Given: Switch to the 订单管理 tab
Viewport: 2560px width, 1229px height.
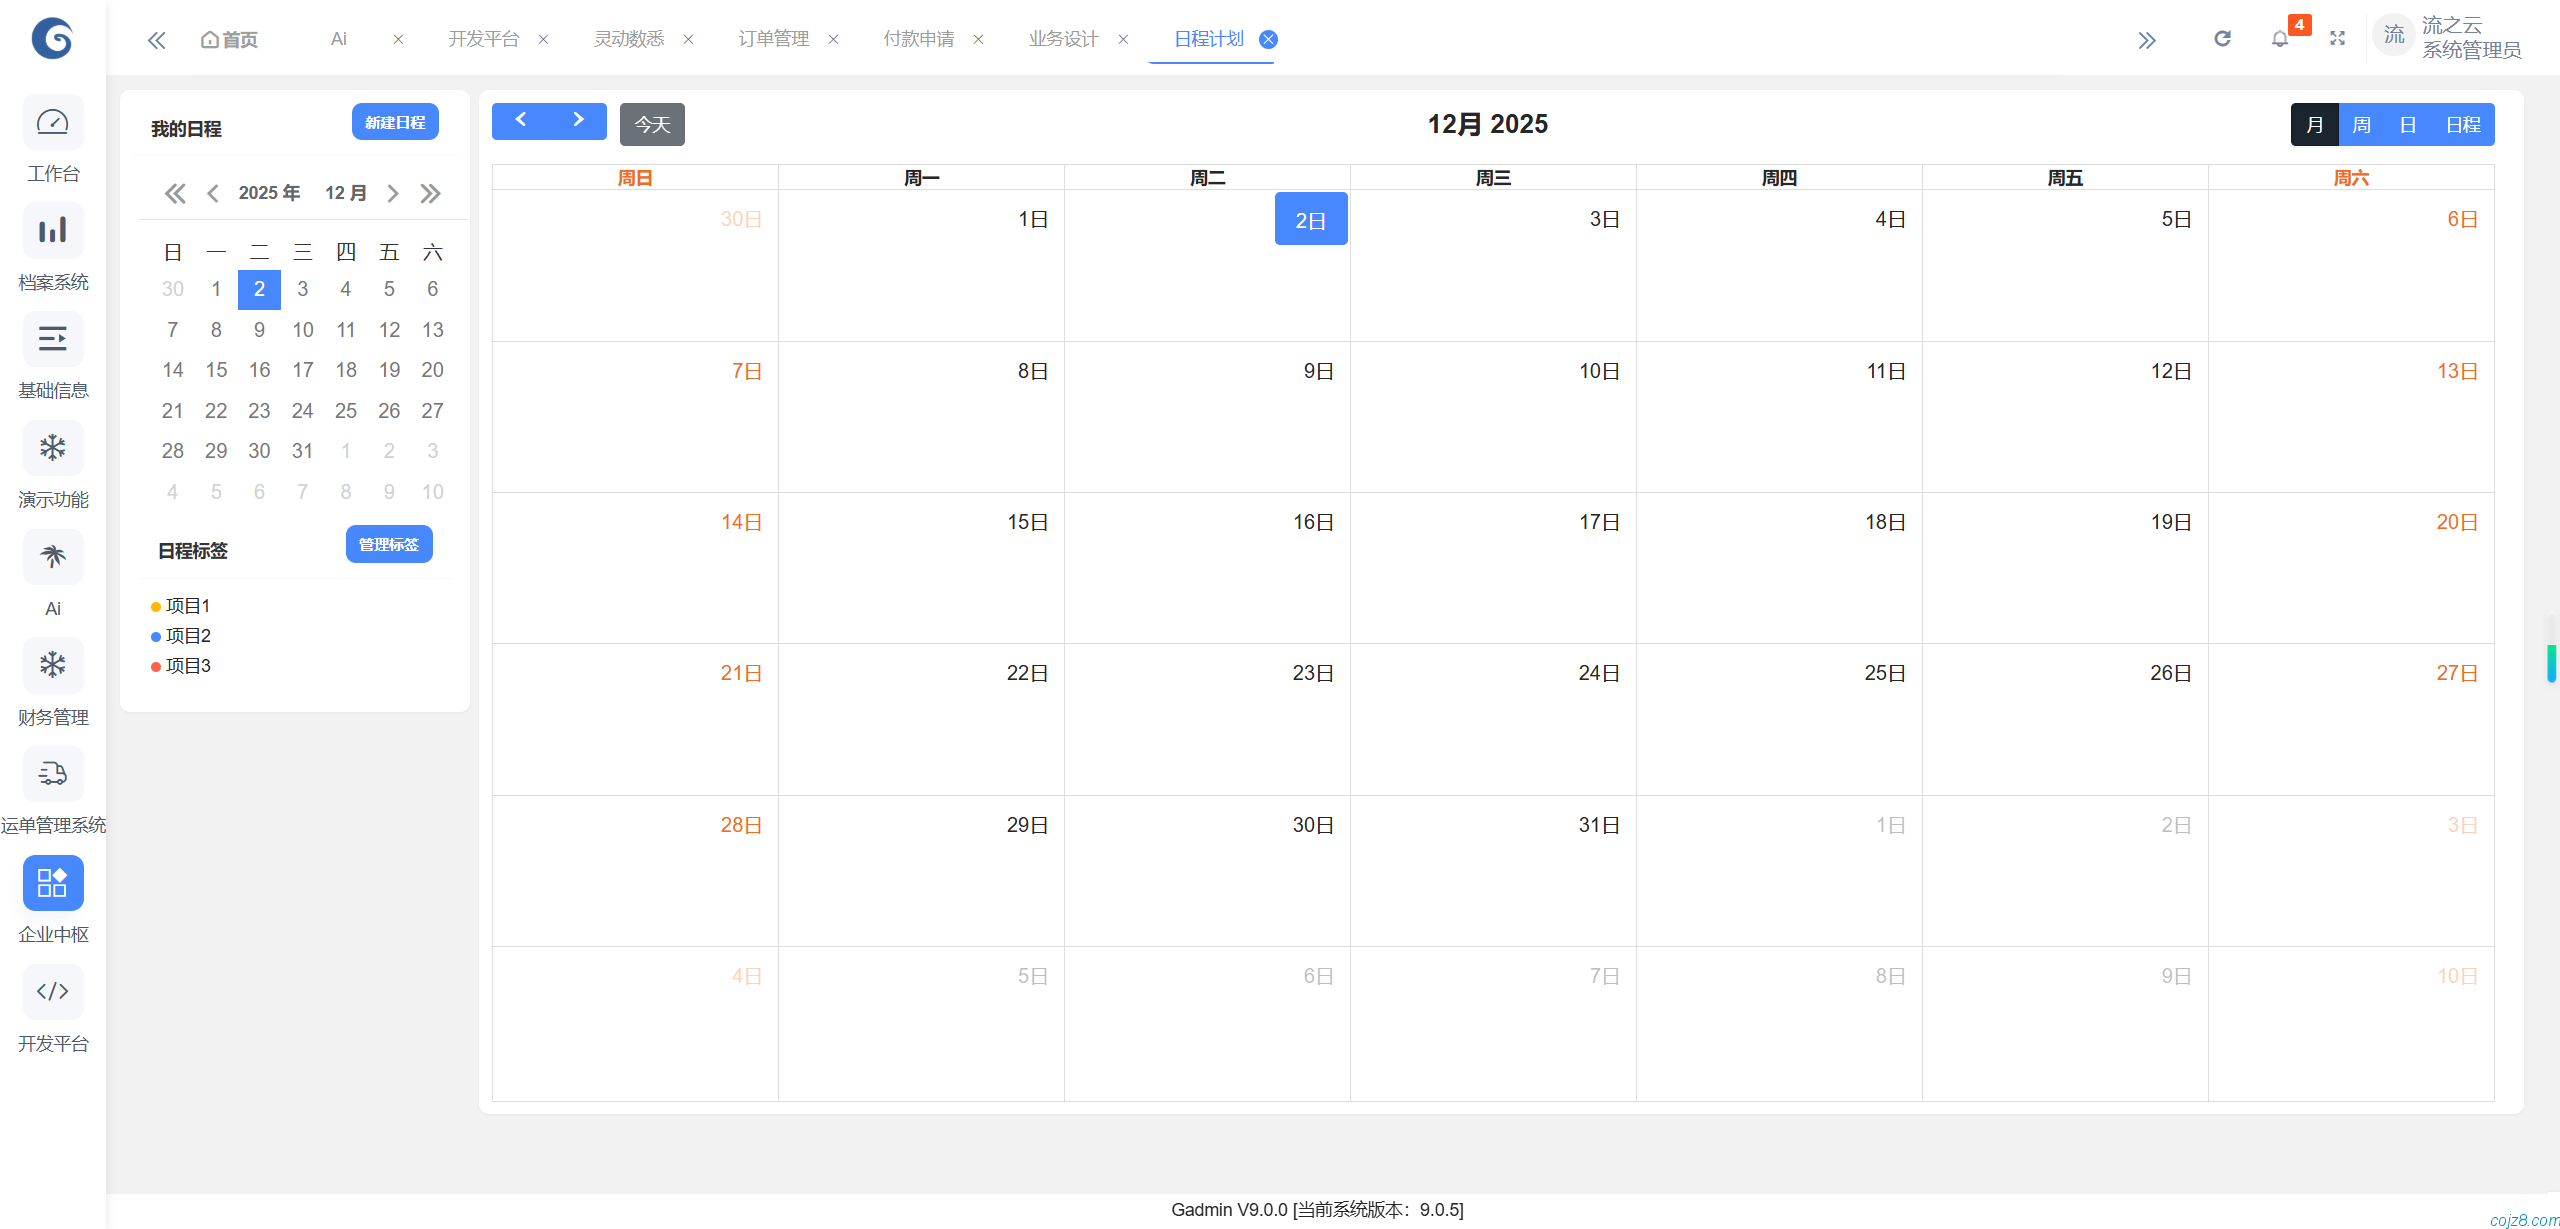Looking at the screenshot, I should (x=773, y=39).
